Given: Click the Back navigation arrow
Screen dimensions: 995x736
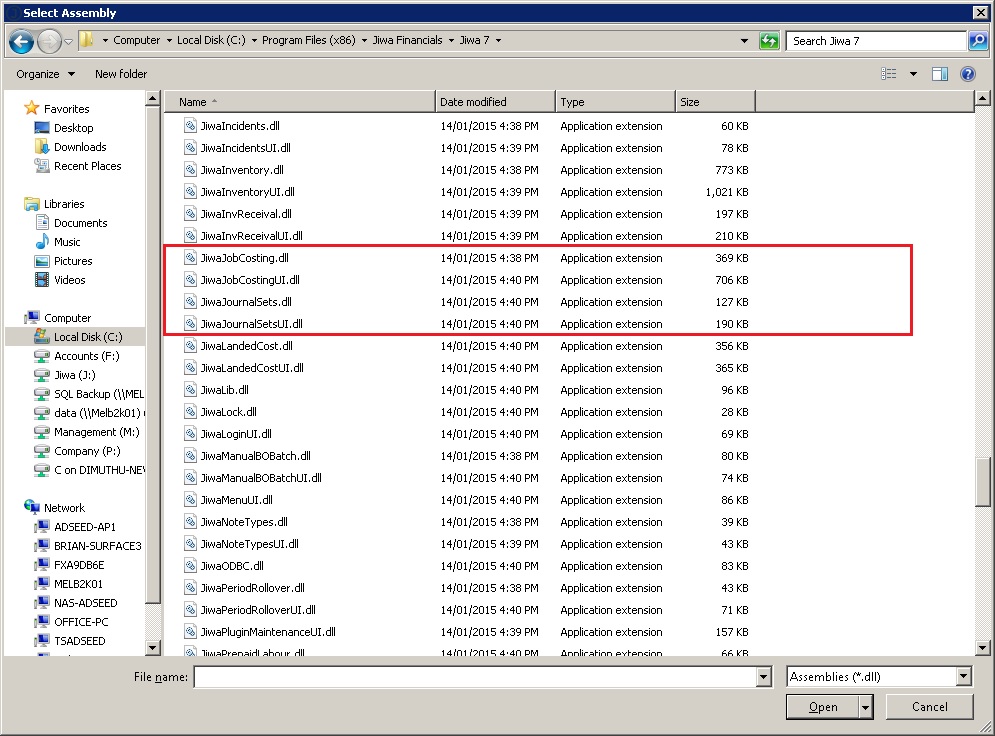Looking at the screenshot, I should [x=21, y=41].
